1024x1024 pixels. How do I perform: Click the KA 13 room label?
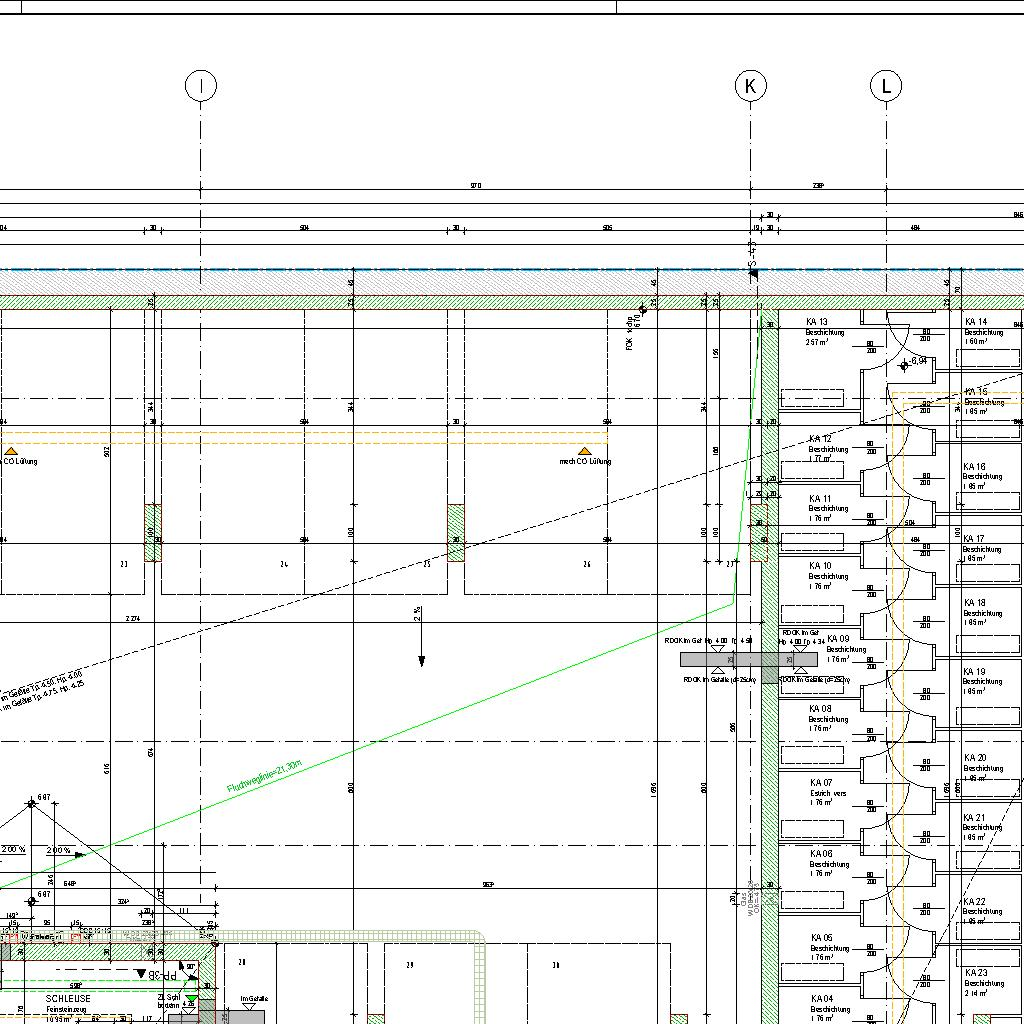[817, 322]
